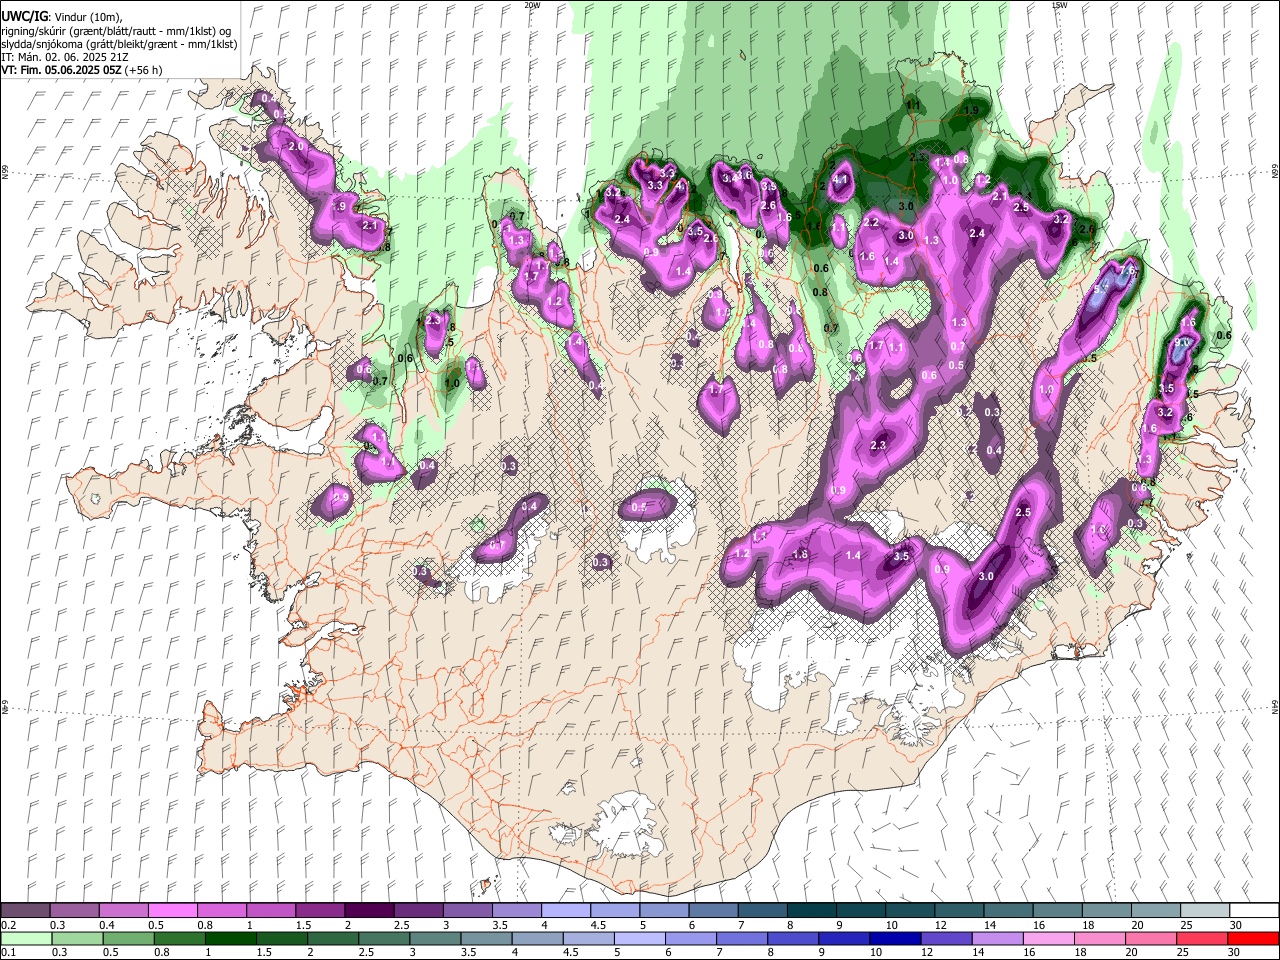Screen dimensions: 1280x960
Task: Pick the bright red swatch after 30, lower legend
Action: pos(1254,938)
